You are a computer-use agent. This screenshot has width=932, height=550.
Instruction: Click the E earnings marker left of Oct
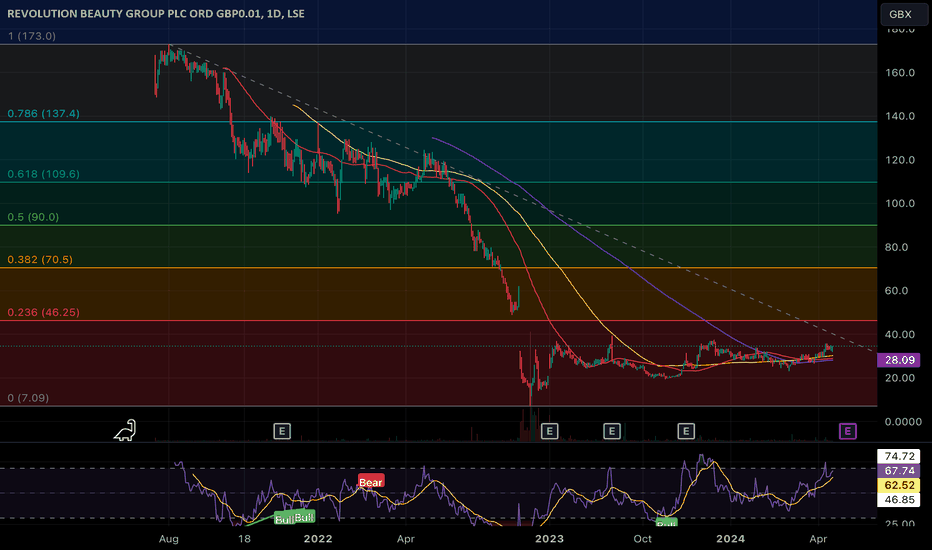(x=612, y=431)
